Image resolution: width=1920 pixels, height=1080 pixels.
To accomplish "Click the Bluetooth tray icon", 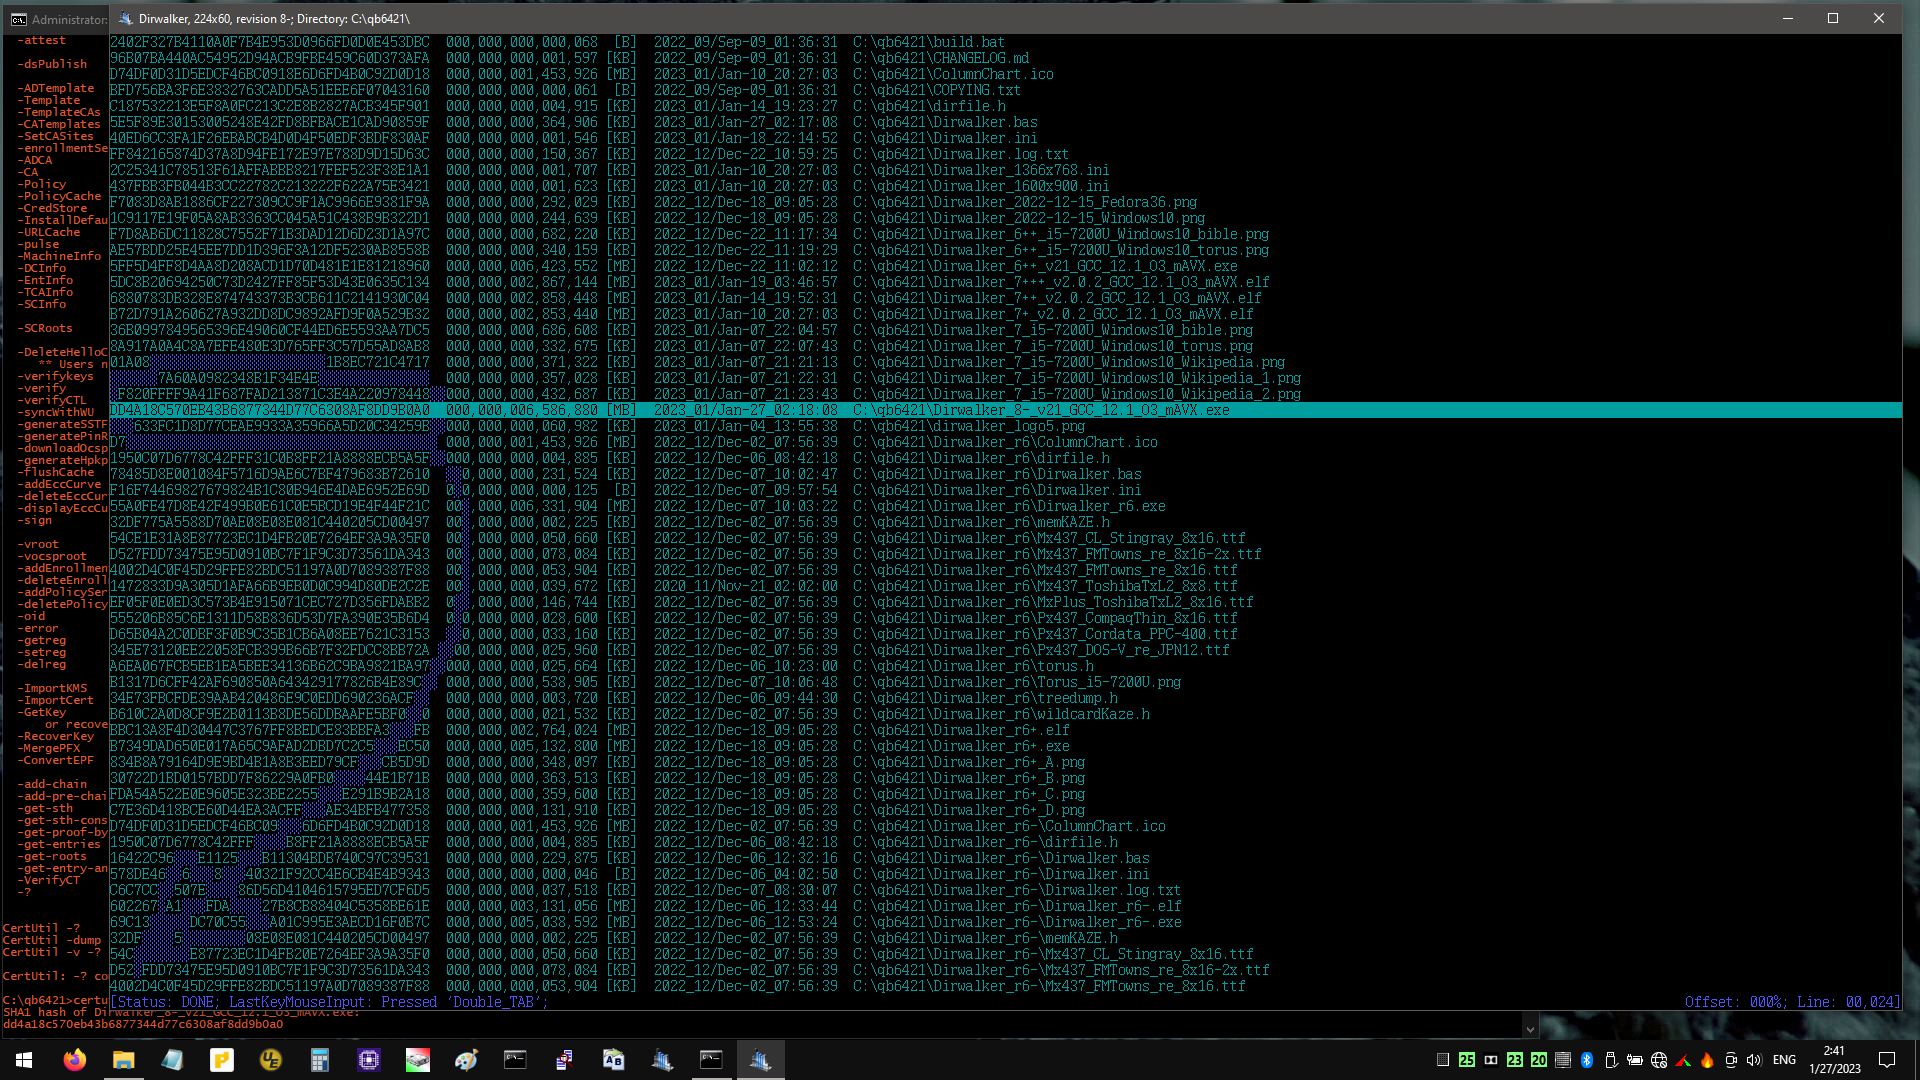I will point(1587,1060).
